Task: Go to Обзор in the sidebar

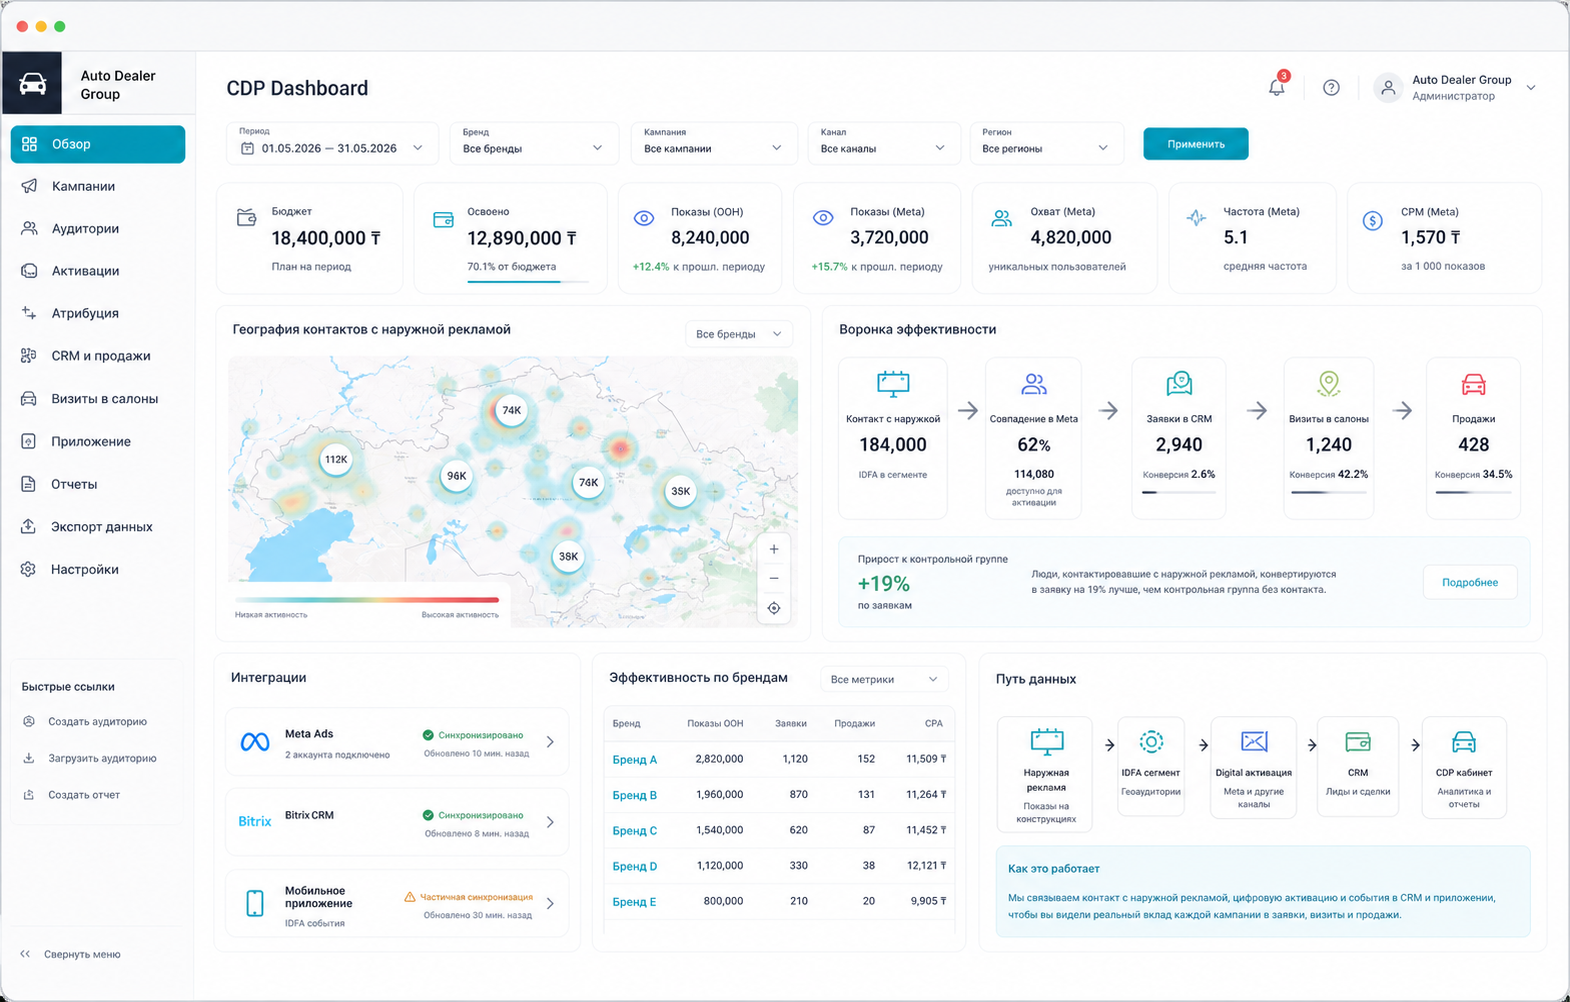Action: click(98, 144)
